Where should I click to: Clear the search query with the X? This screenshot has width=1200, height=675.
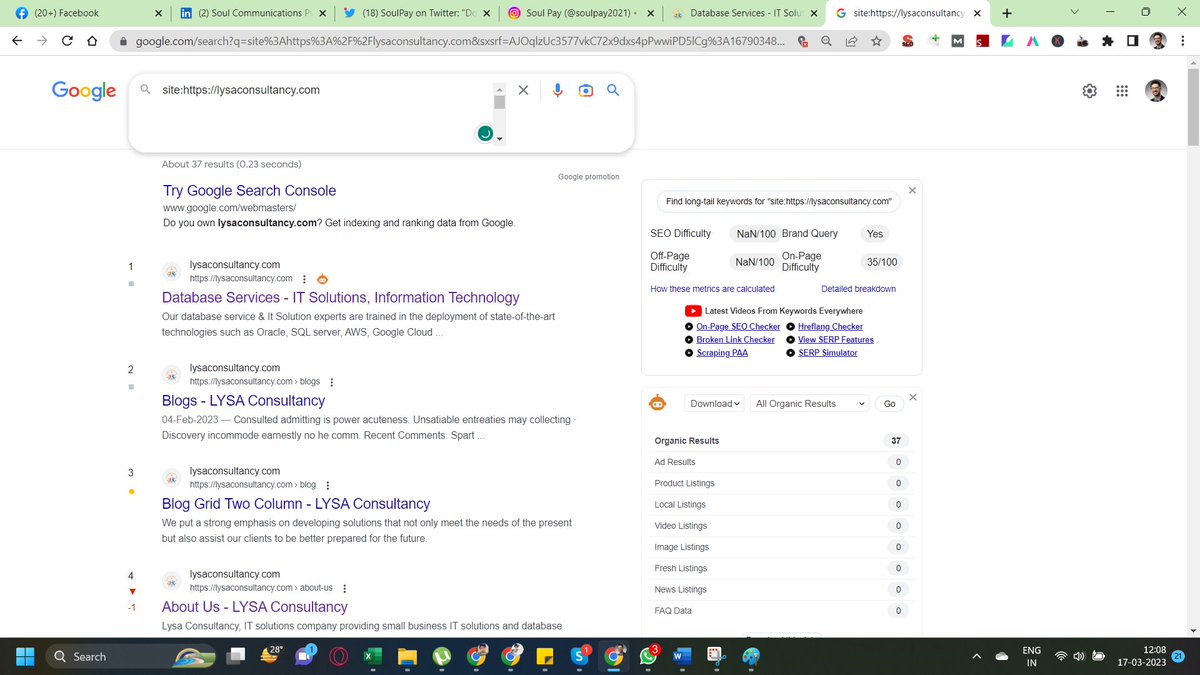523,90
